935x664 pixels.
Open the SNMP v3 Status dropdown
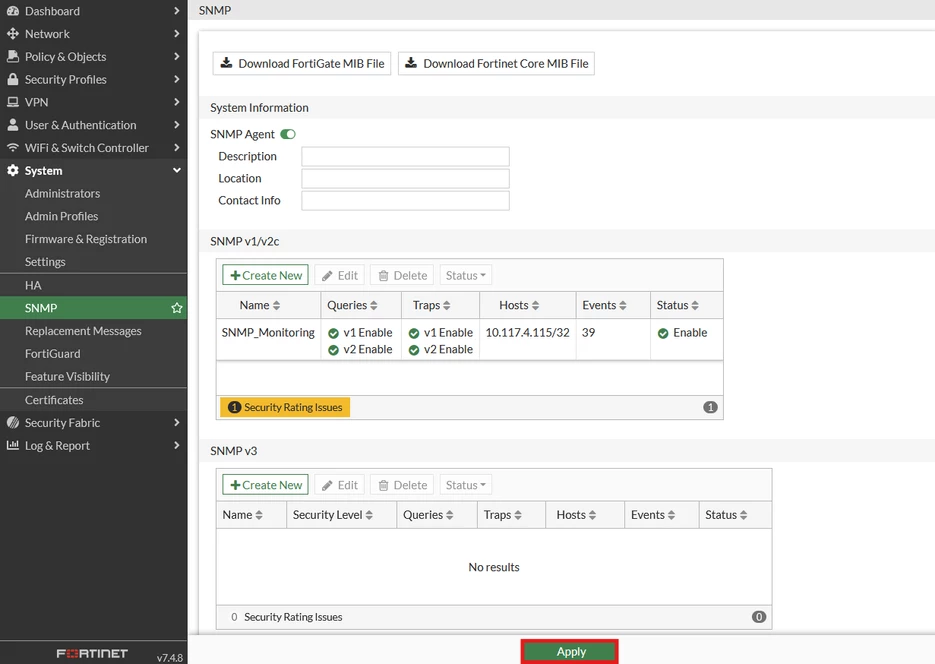pyautogui.click(x=466, y=485)
